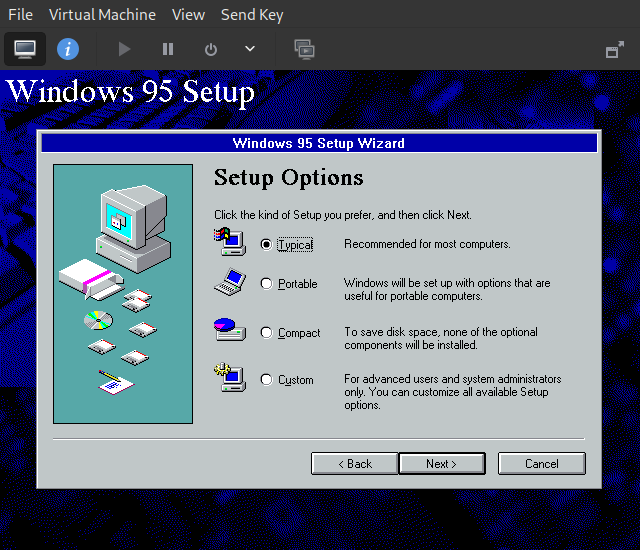Click the Typical setup computer icon
This screenshot has height=550, width=640.
(229, 239)
